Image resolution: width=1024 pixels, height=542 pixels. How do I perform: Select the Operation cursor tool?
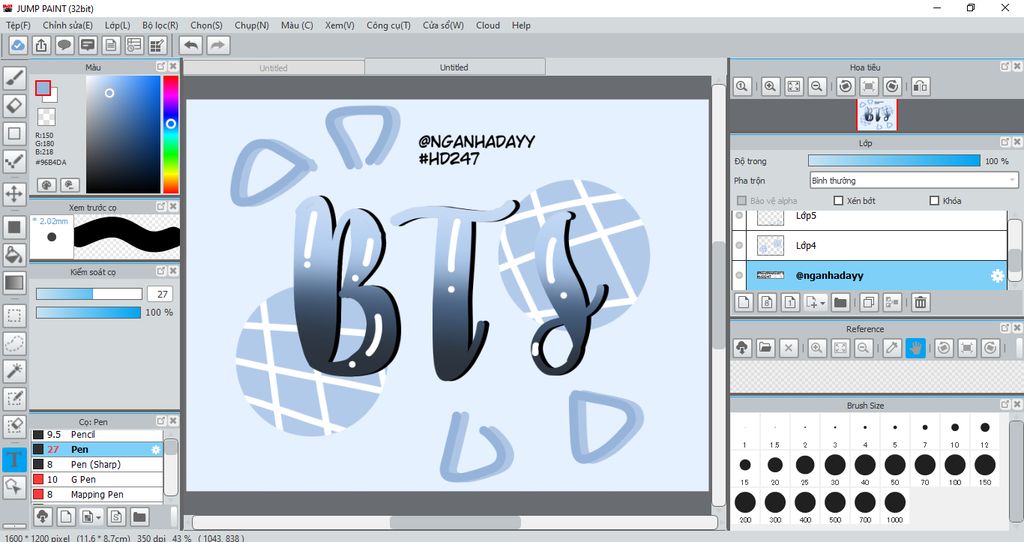[x=14, y=486]
